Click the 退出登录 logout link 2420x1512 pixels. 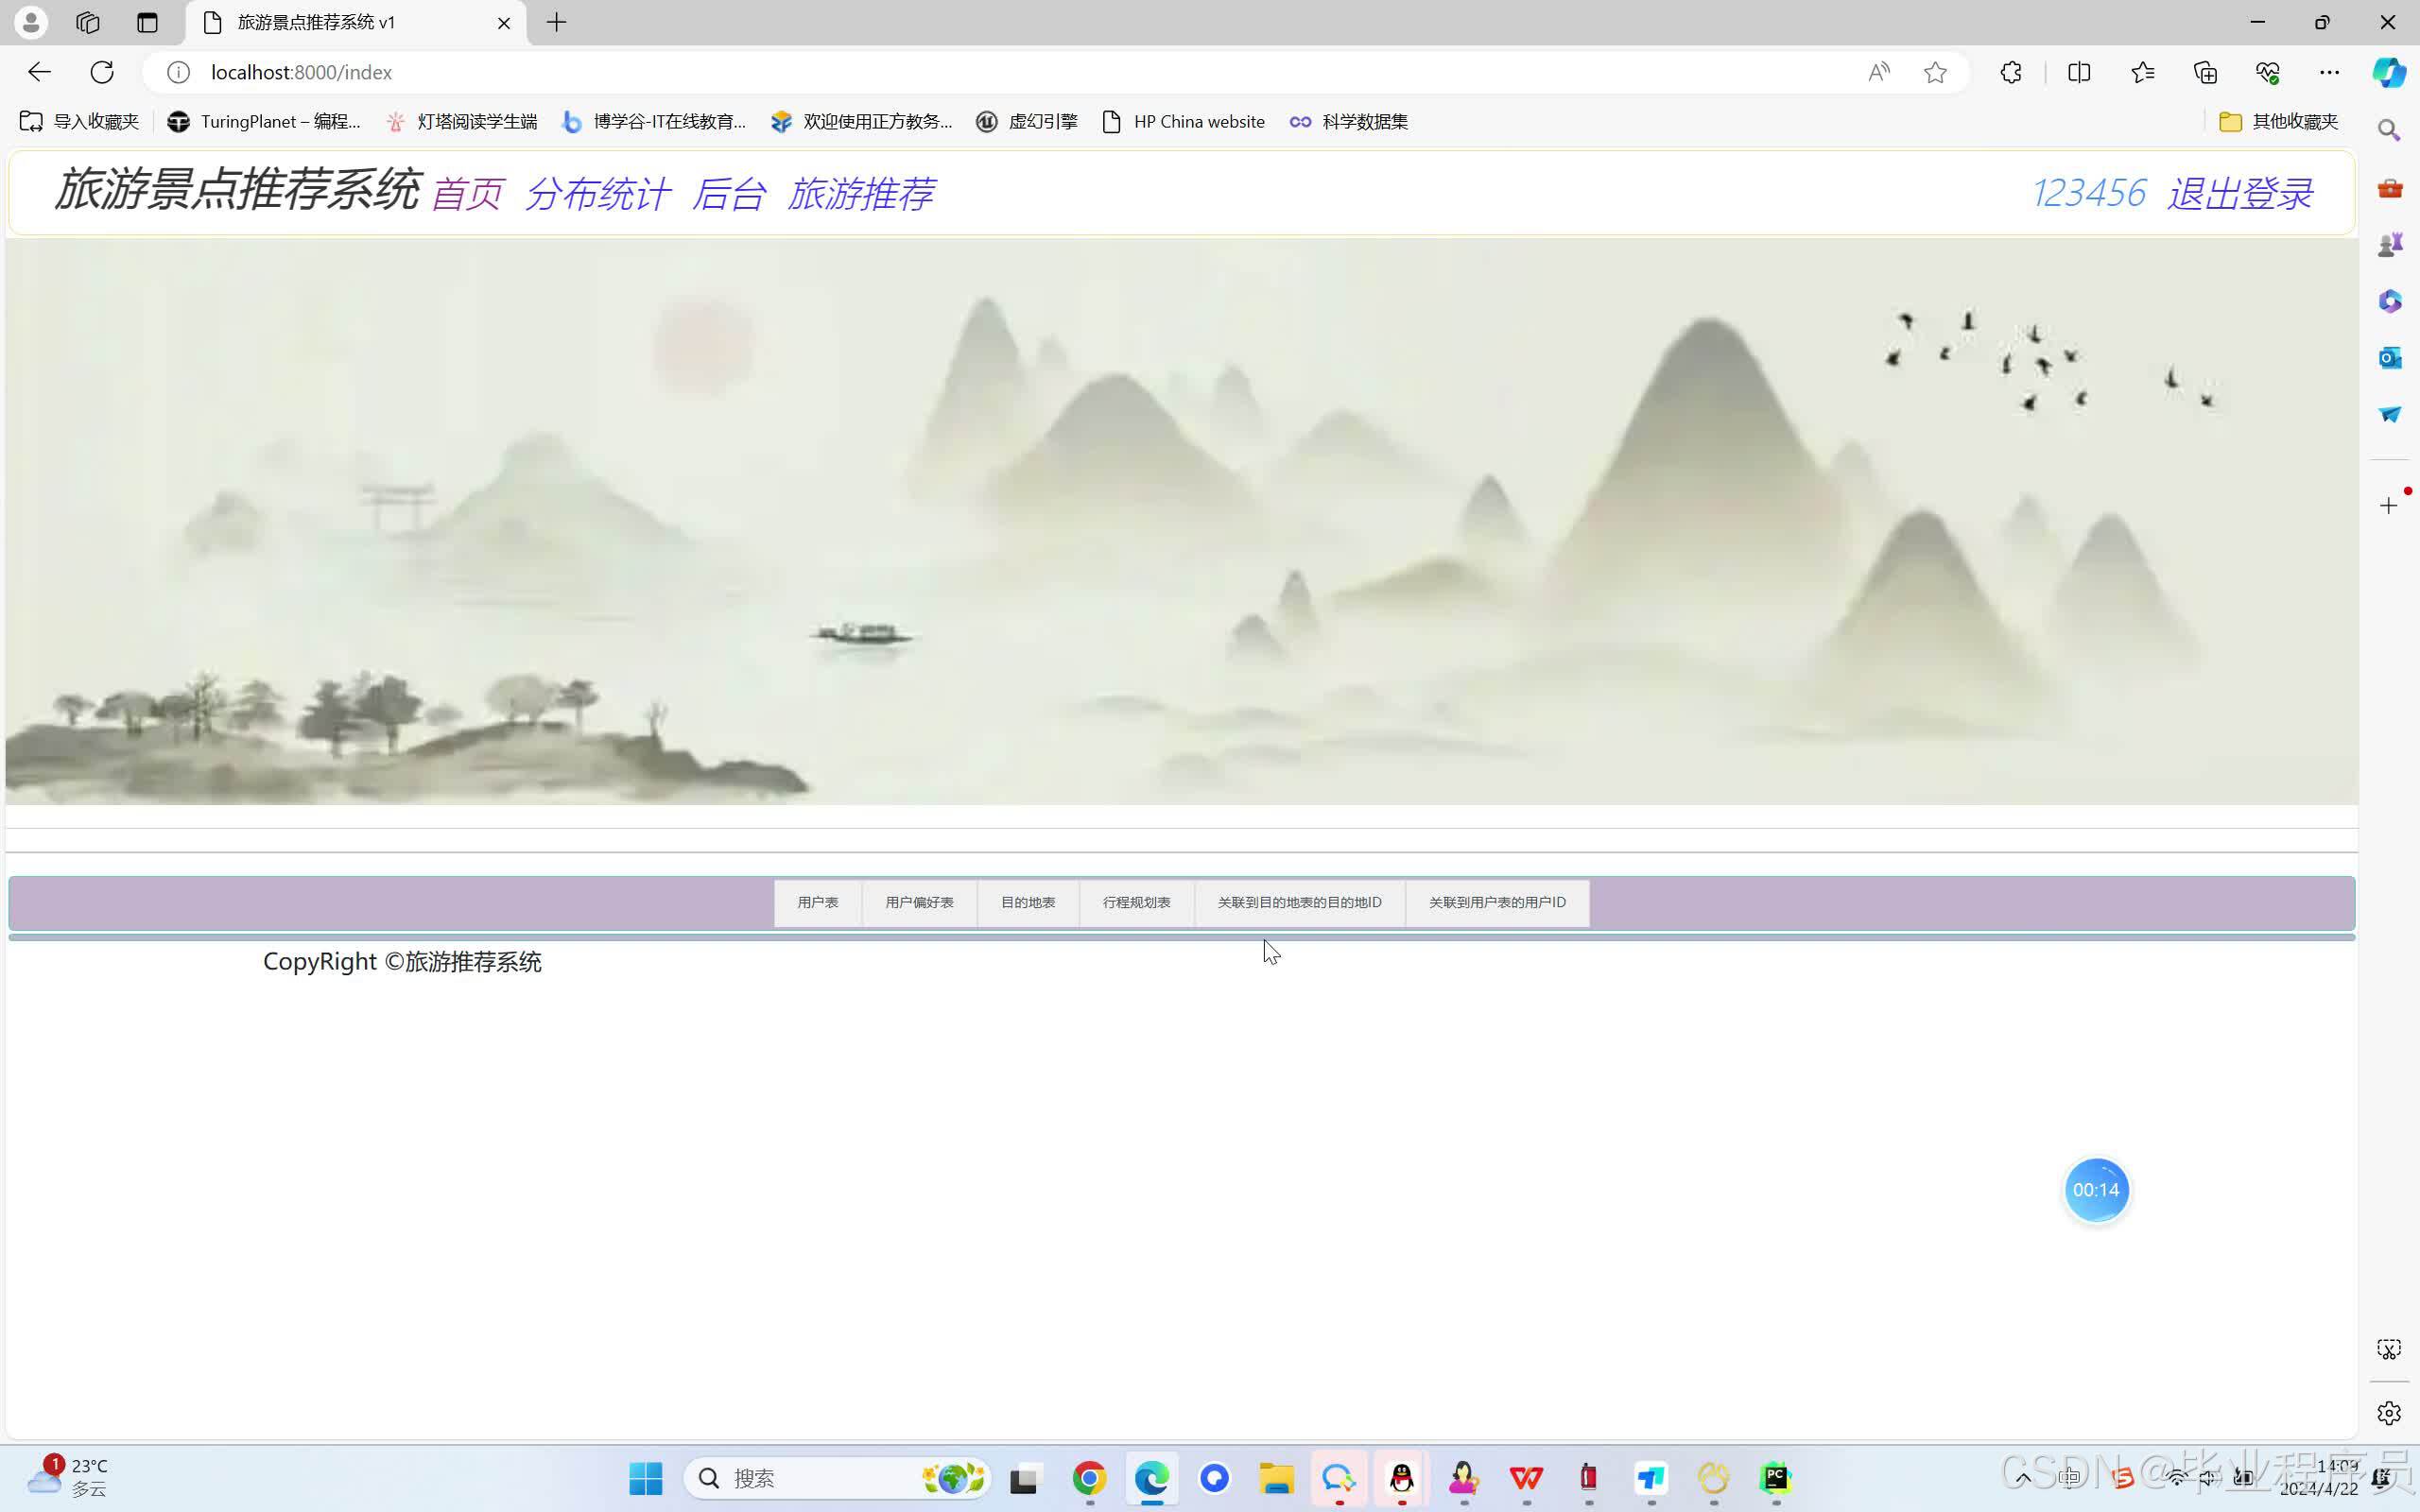point(2240,194)
